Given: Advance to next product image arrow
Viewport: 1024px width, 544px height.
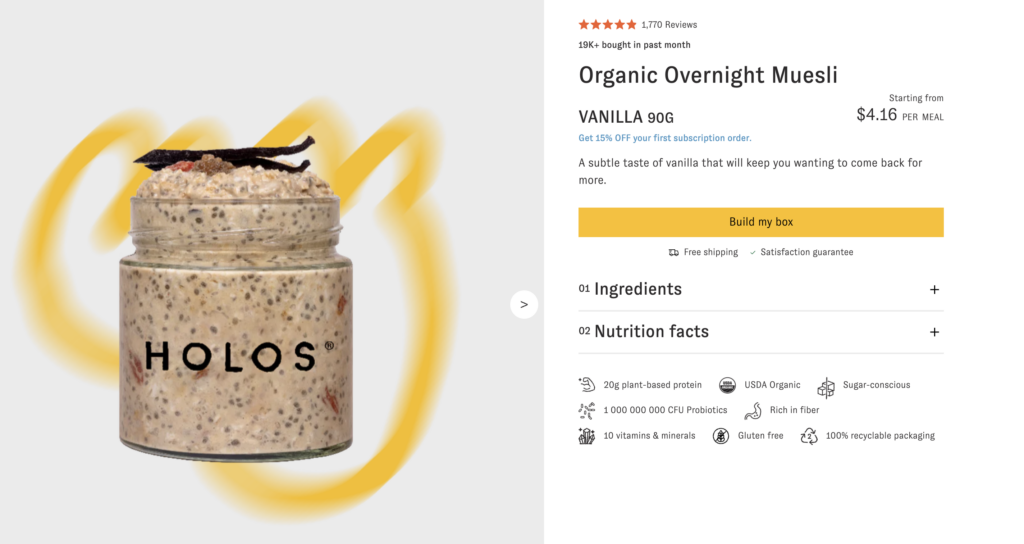Looking at the screenshot, I should point(524,304).
